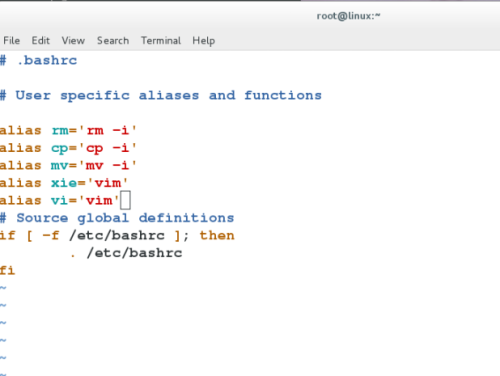The image size is (500, 376).
Task: Click the word 'then' in the if statement
Action: pyautogui.click(x=217, y=236)
